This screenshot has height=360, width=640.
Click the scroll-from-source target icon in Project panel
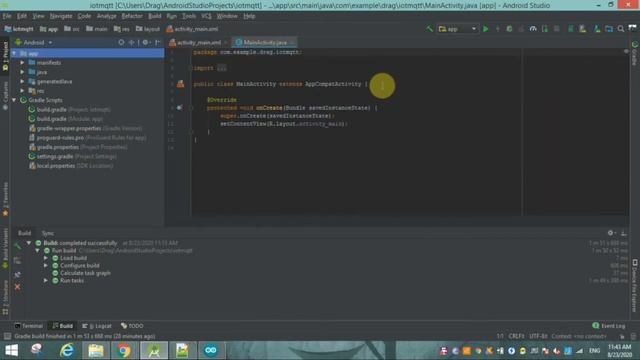[x=121, y=42]
